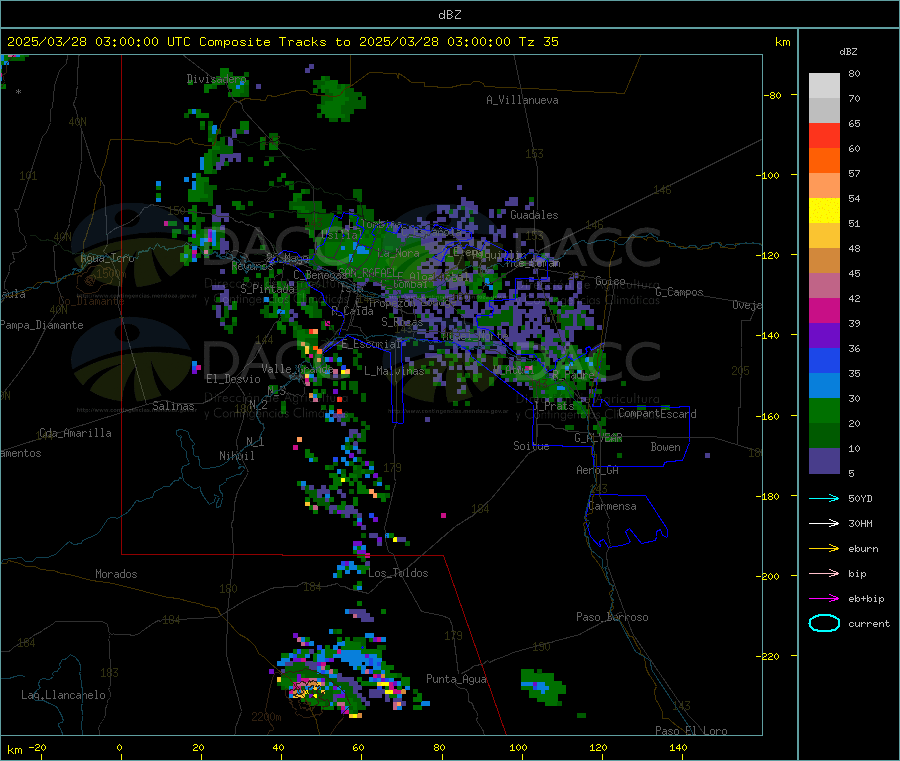Click the white 30HM arrow in legend
Screen dimensions: 900x761
[824, 523]
